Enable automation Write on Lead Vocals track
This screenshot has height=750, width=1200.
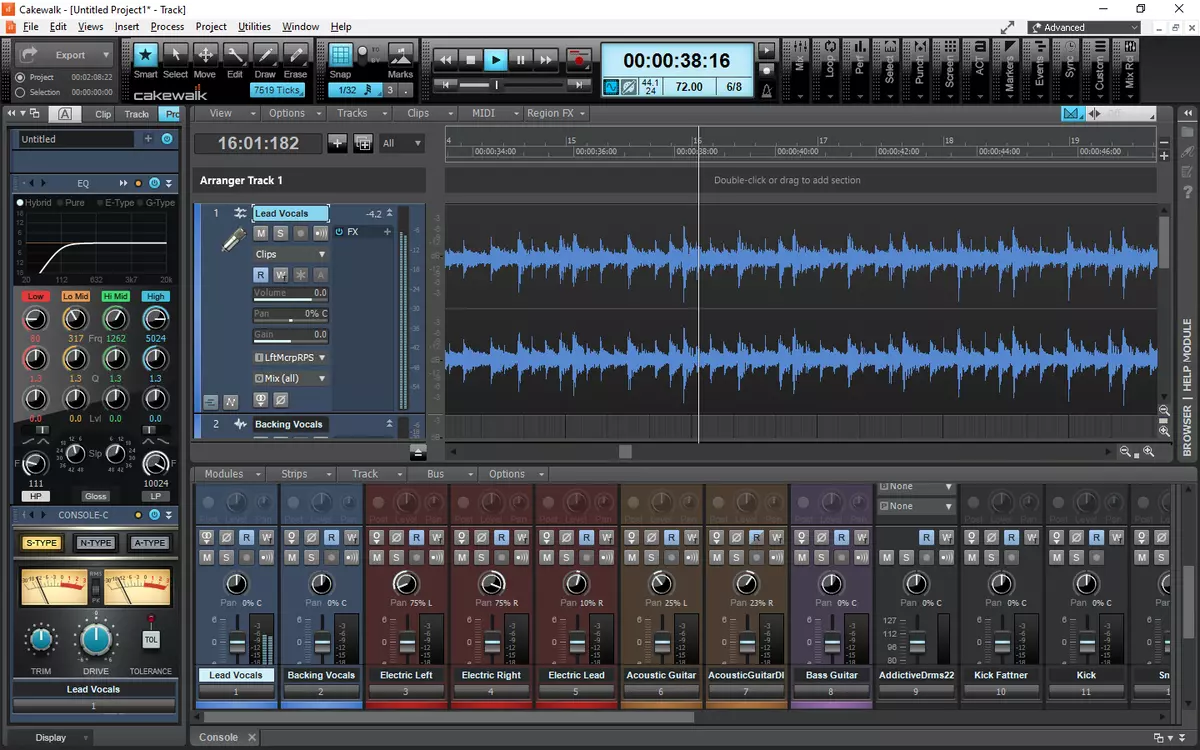point(281,275)
